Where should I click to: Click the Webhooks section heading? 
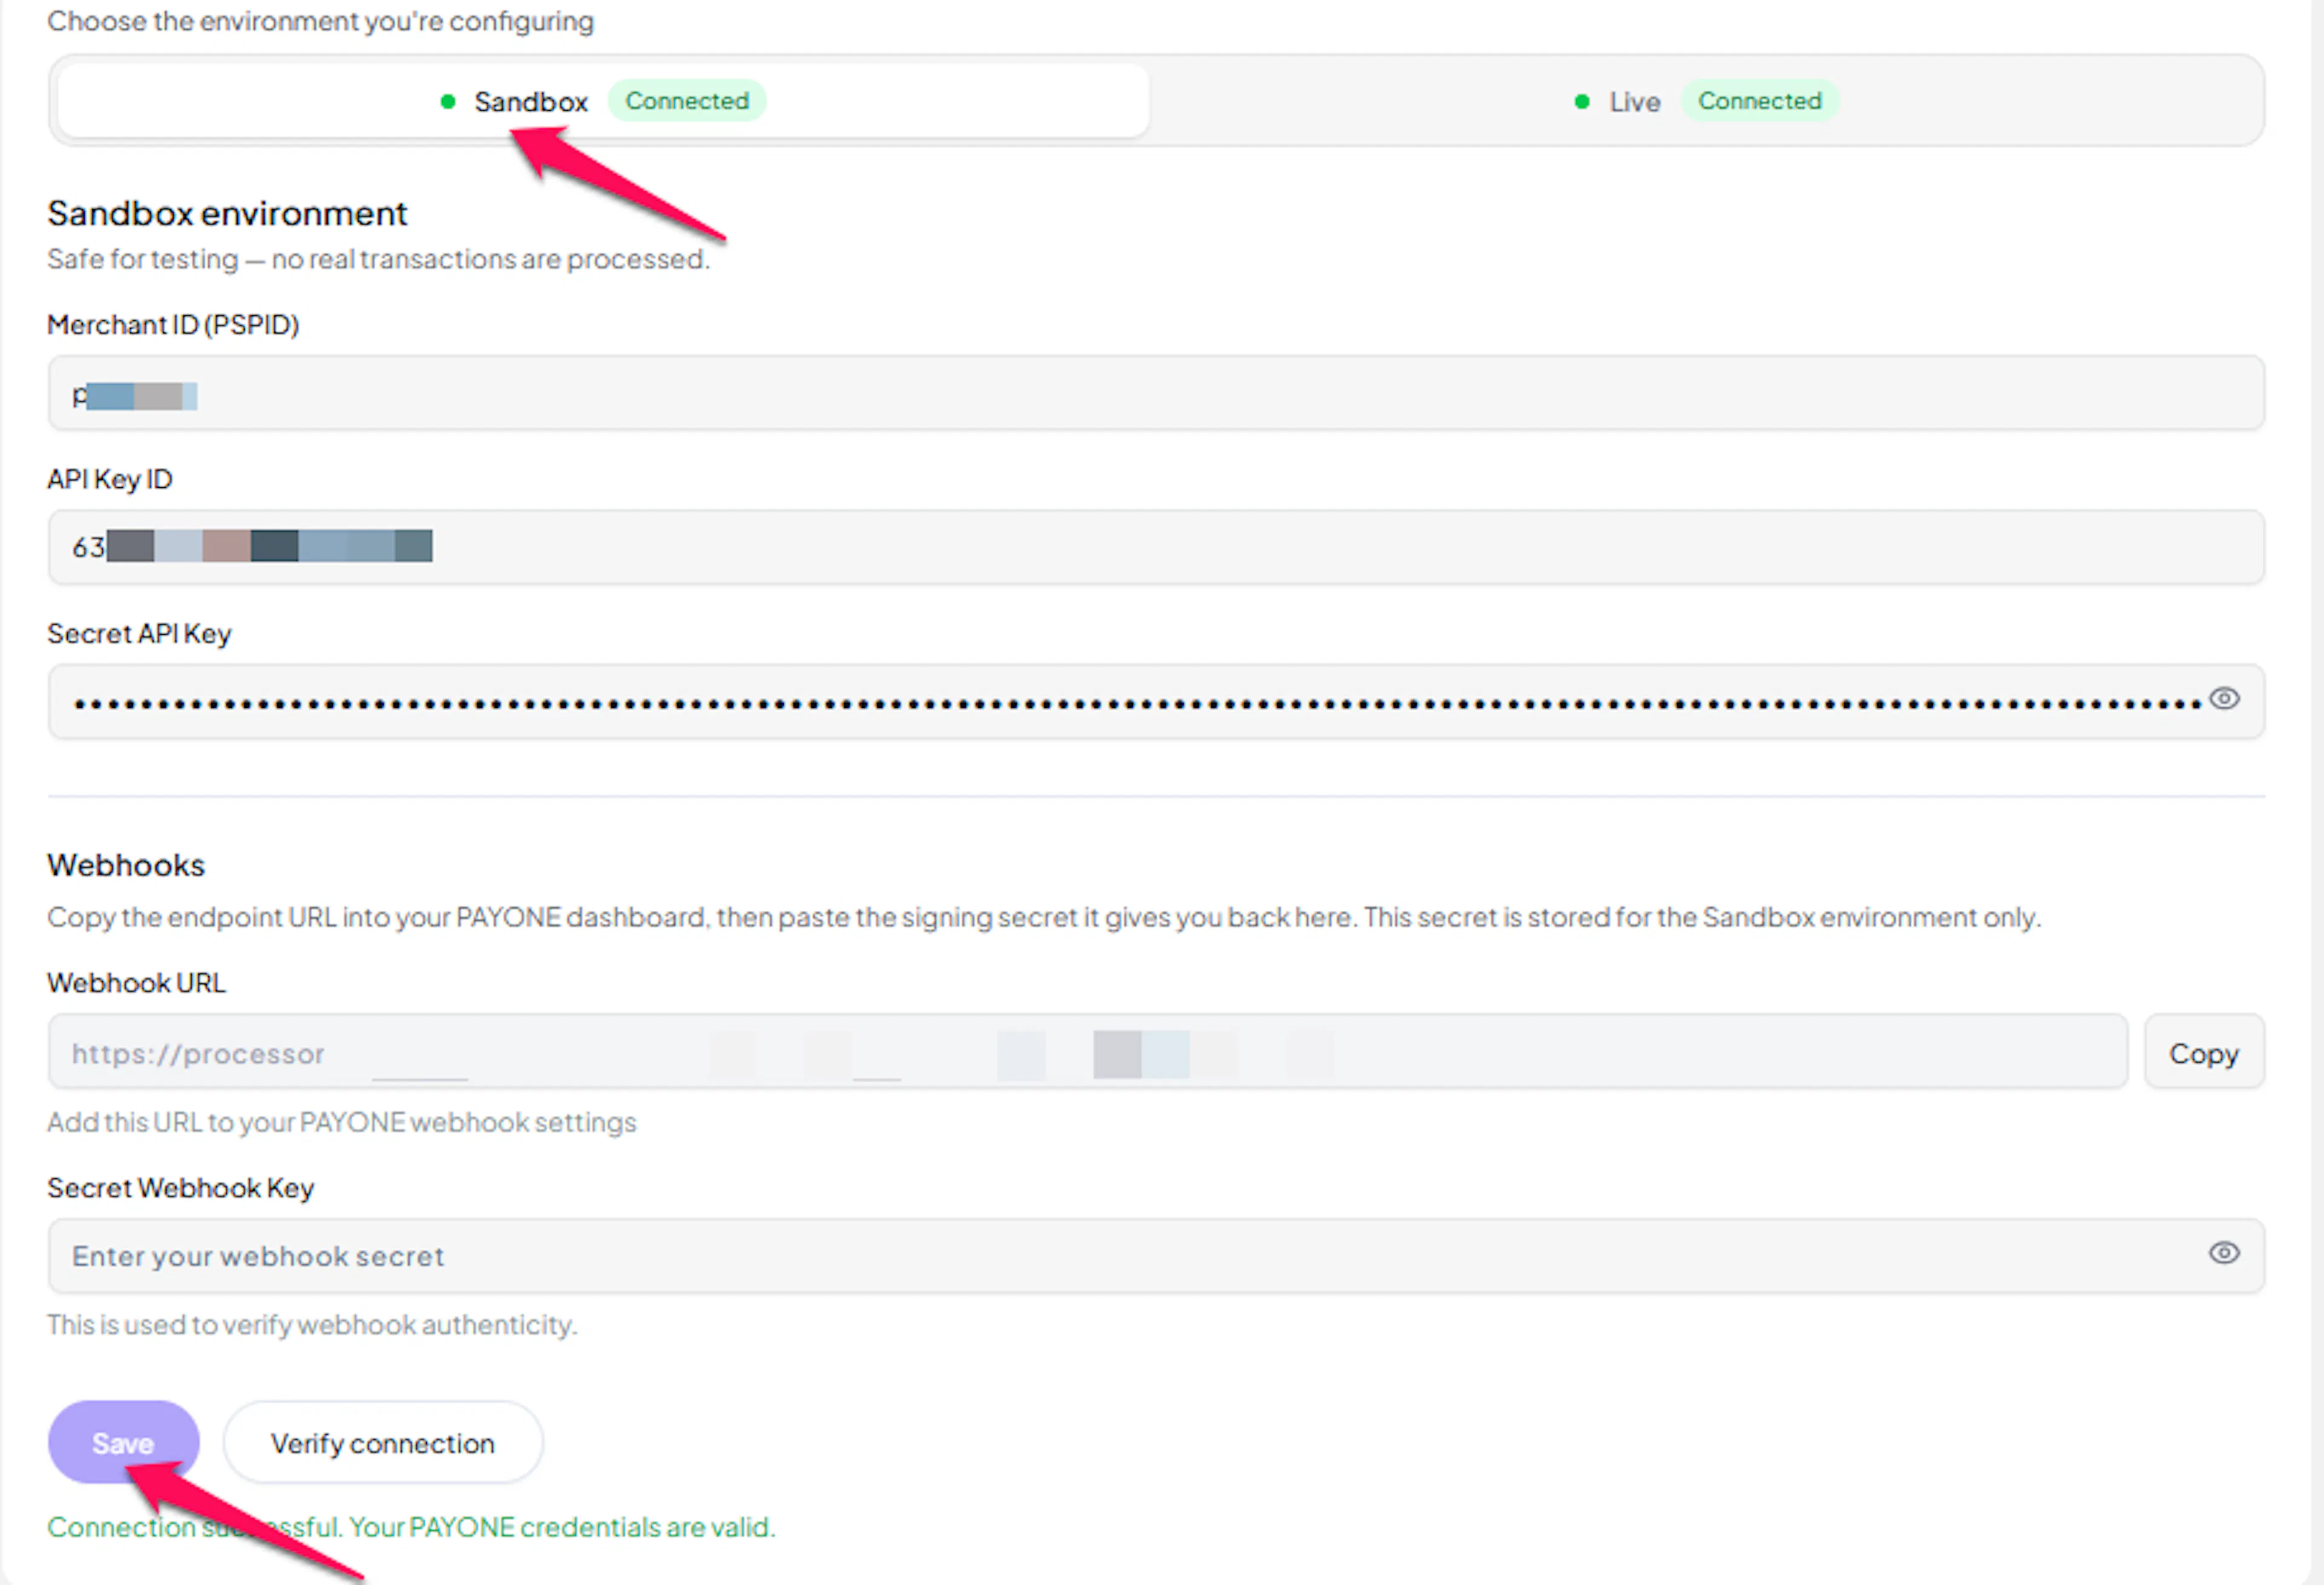coord(126,865)
